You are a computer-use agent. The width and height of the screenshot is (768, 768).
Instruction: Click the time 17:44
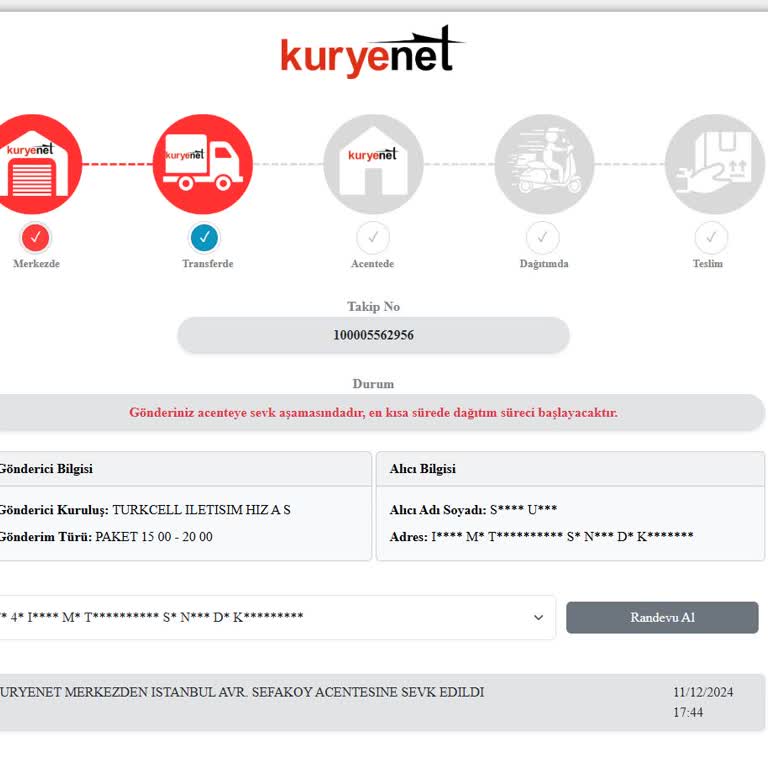click(x=688, y=712)
